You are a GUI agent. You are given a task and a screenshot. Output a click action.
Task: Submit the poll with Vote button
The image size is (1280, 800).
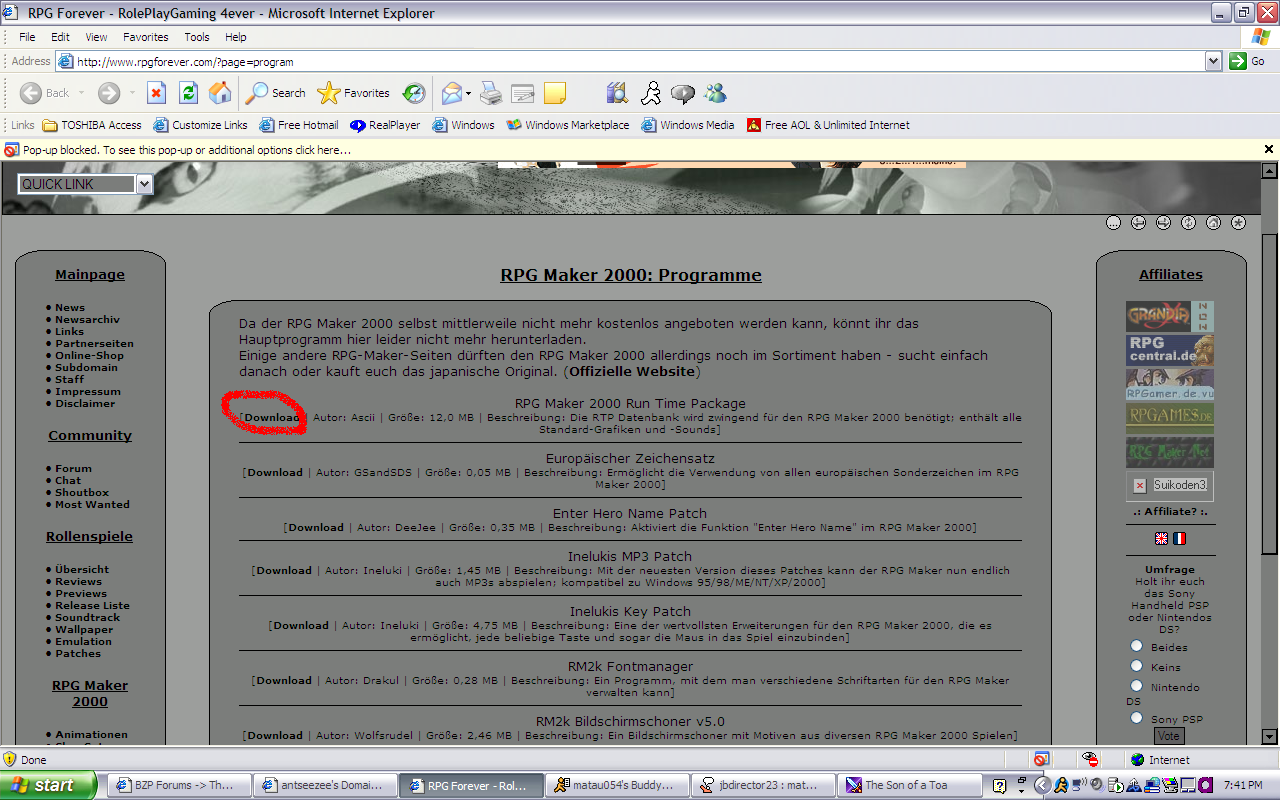(1169, 736)
